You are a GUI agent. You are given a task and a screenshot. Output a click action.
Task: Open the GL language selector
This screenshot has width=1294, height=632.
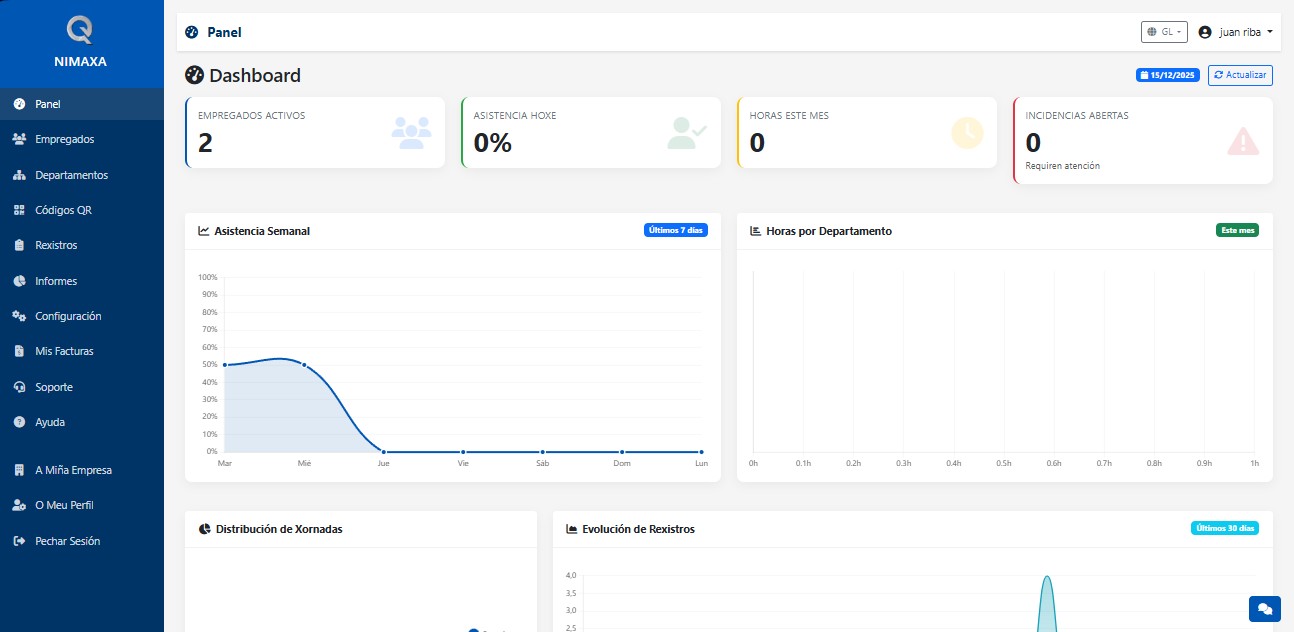pos(1163,31)
